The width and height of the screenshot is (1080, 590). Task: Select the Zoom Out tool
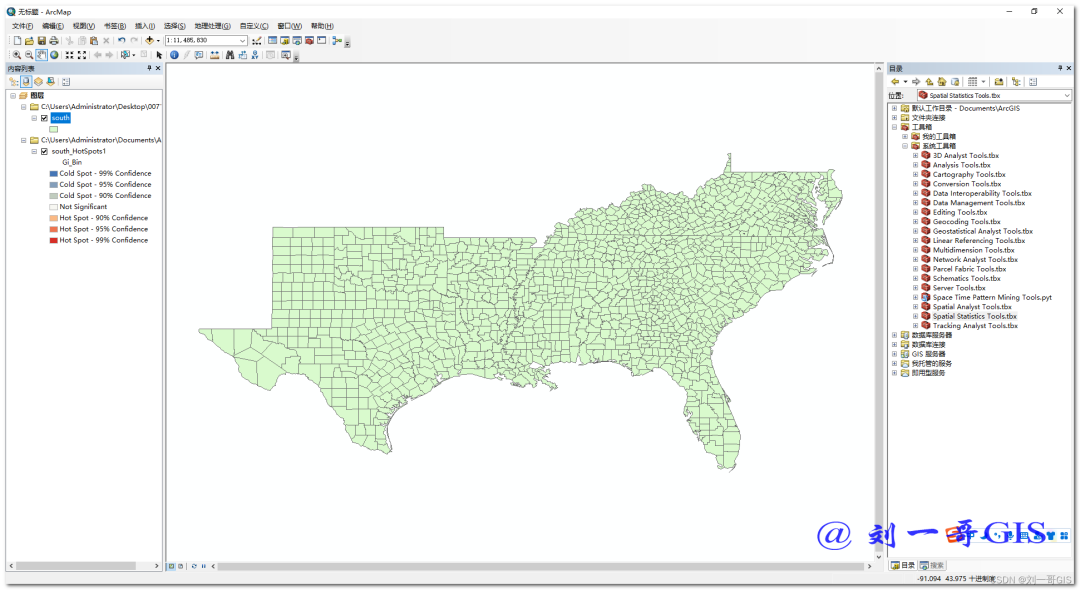tap(29, 55)
